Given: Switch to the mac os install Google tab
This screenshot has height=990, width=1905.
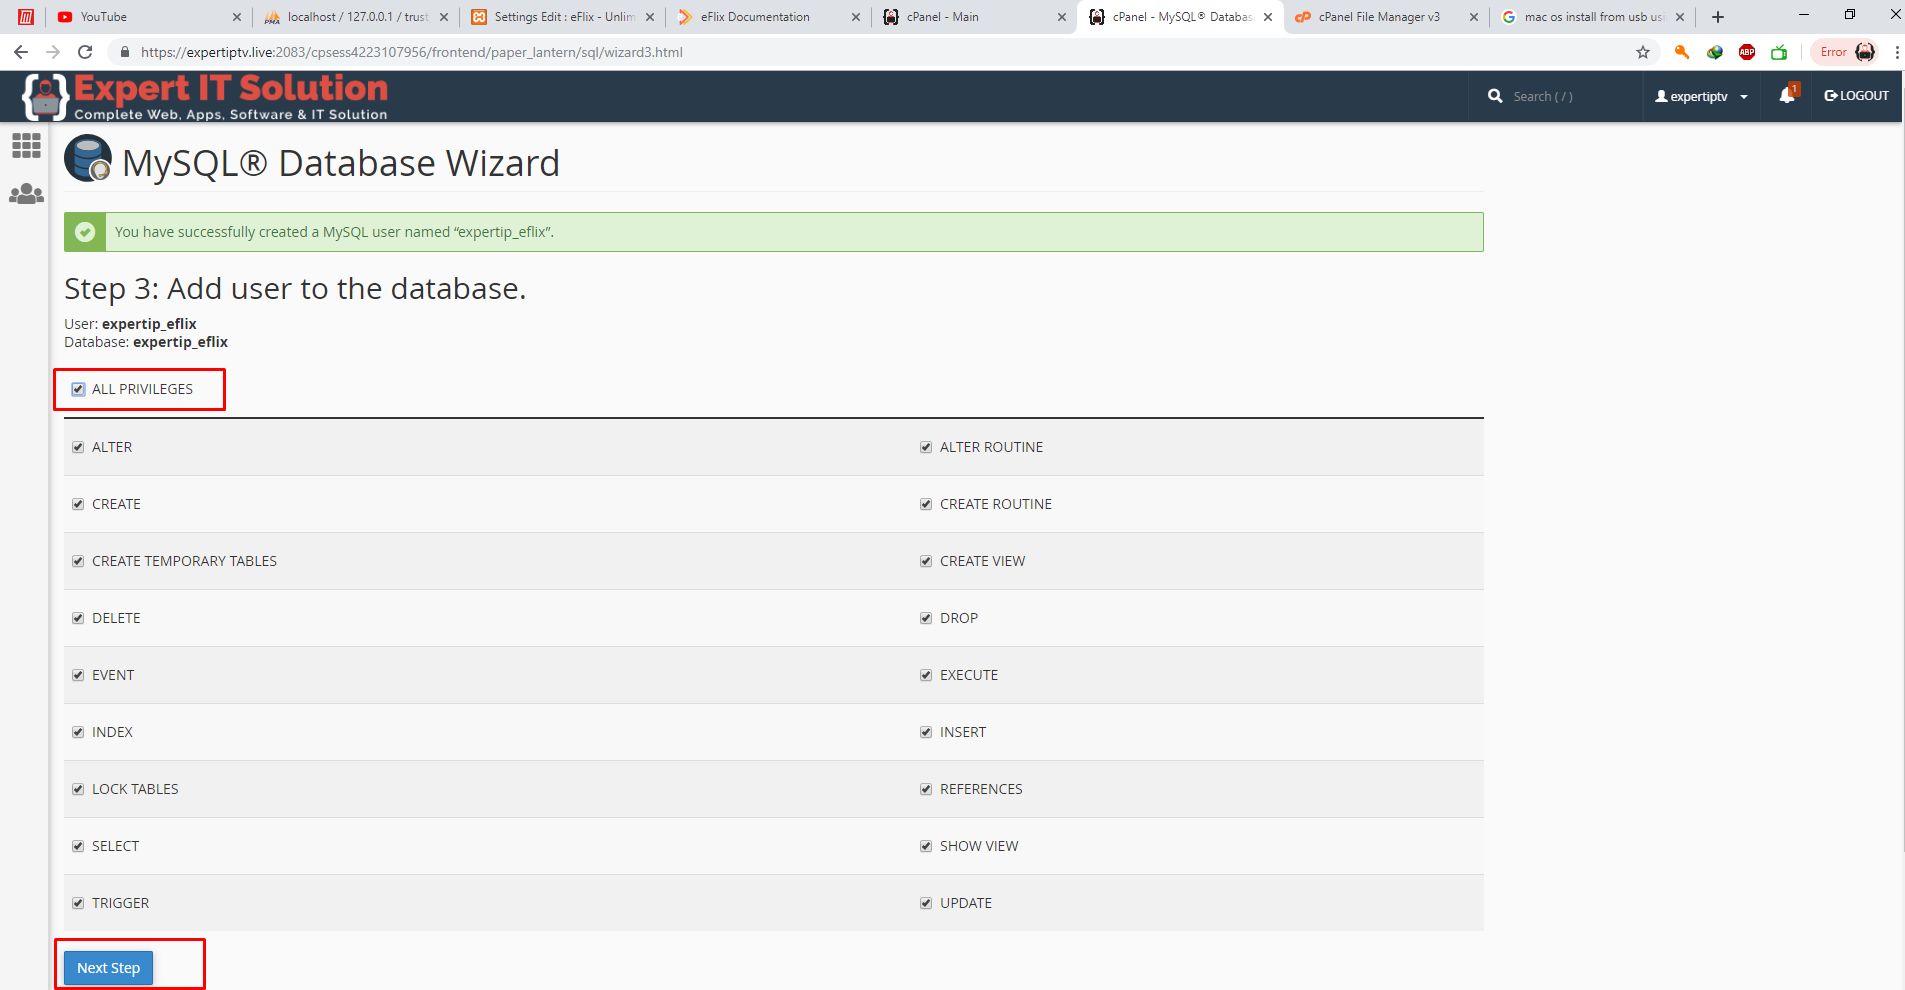Looking at the screenshot, I should [x=1592, y=17].
